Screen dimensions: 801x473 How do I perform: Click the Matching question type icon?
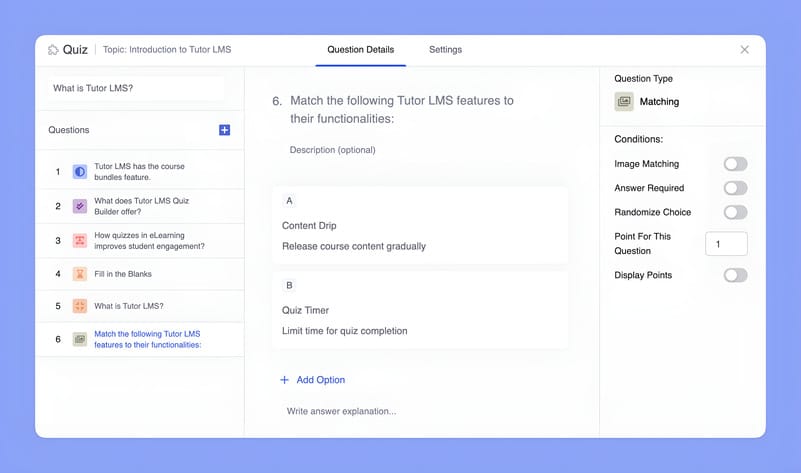624,102
